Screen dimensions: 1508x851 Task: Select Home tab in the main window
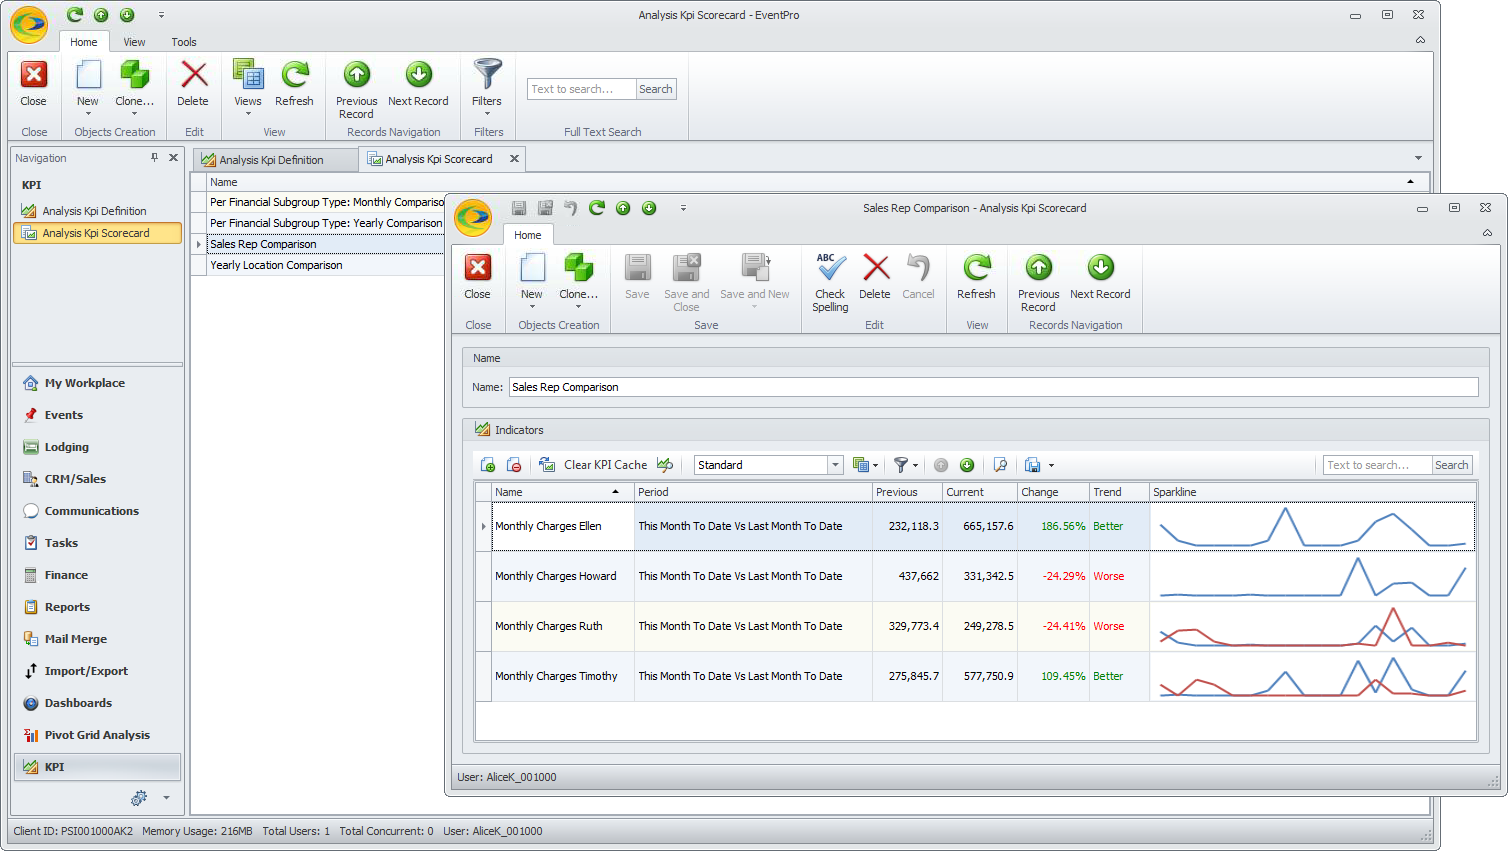click(84, 42)
